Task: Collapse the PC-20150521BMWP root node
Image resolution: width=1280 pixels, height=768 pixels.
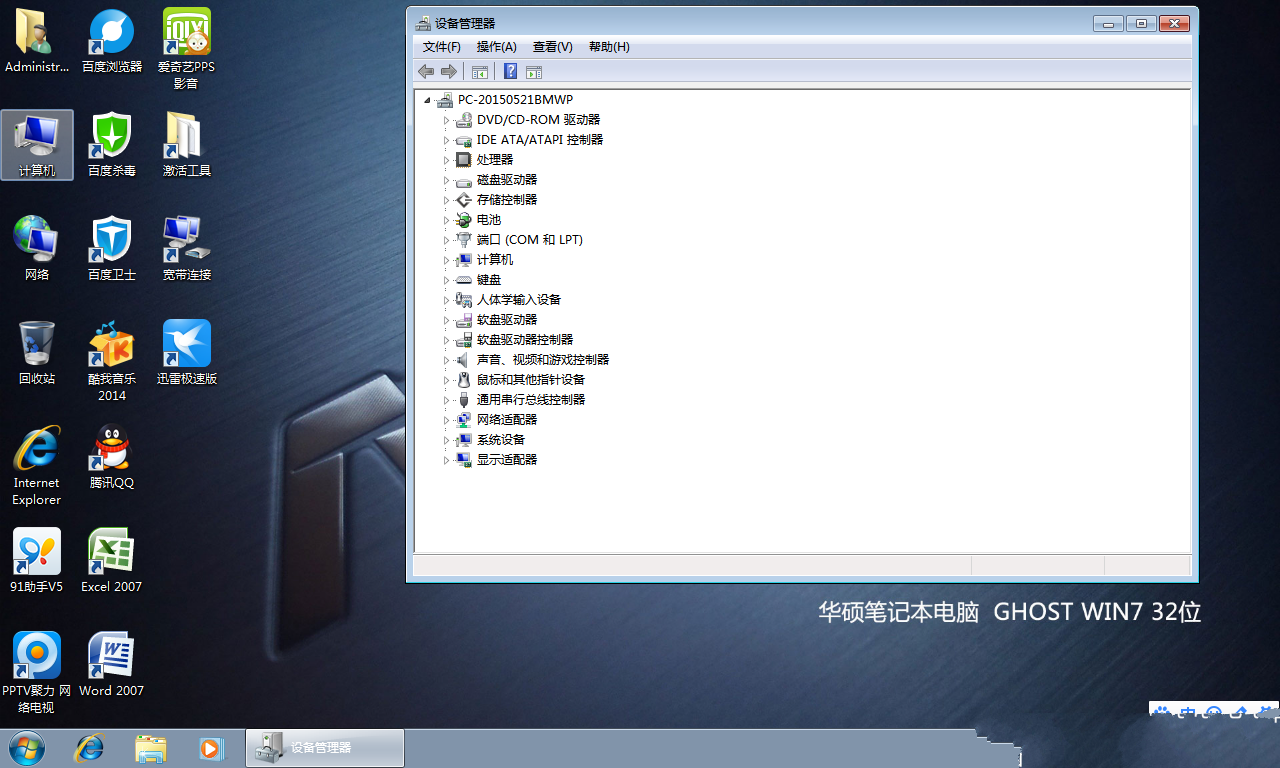Action: pyautogui.click(x=428, y=100)
